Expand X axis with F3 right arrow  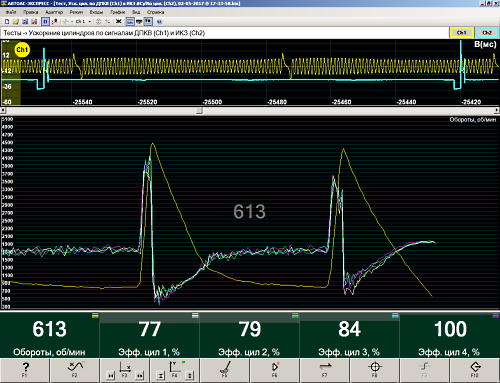[140, 376]
